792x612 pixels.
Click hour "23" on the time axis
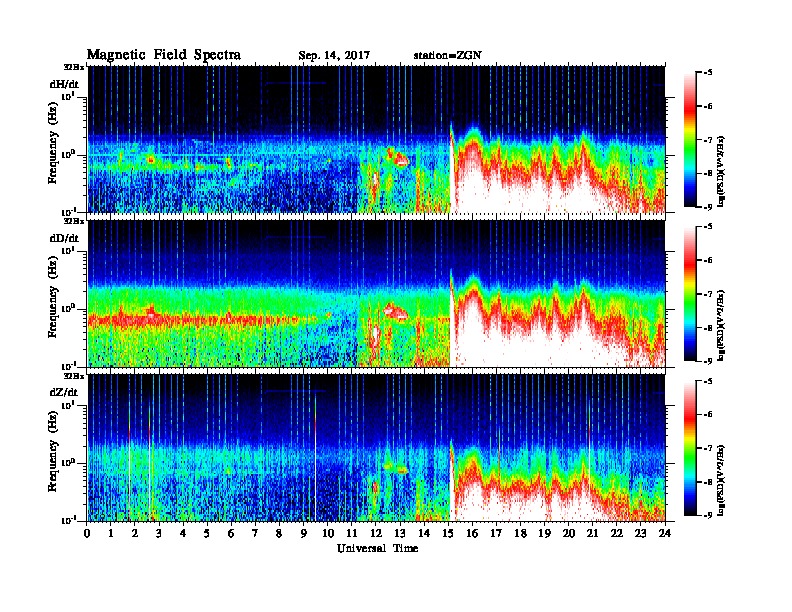click(x=640, y=533)
